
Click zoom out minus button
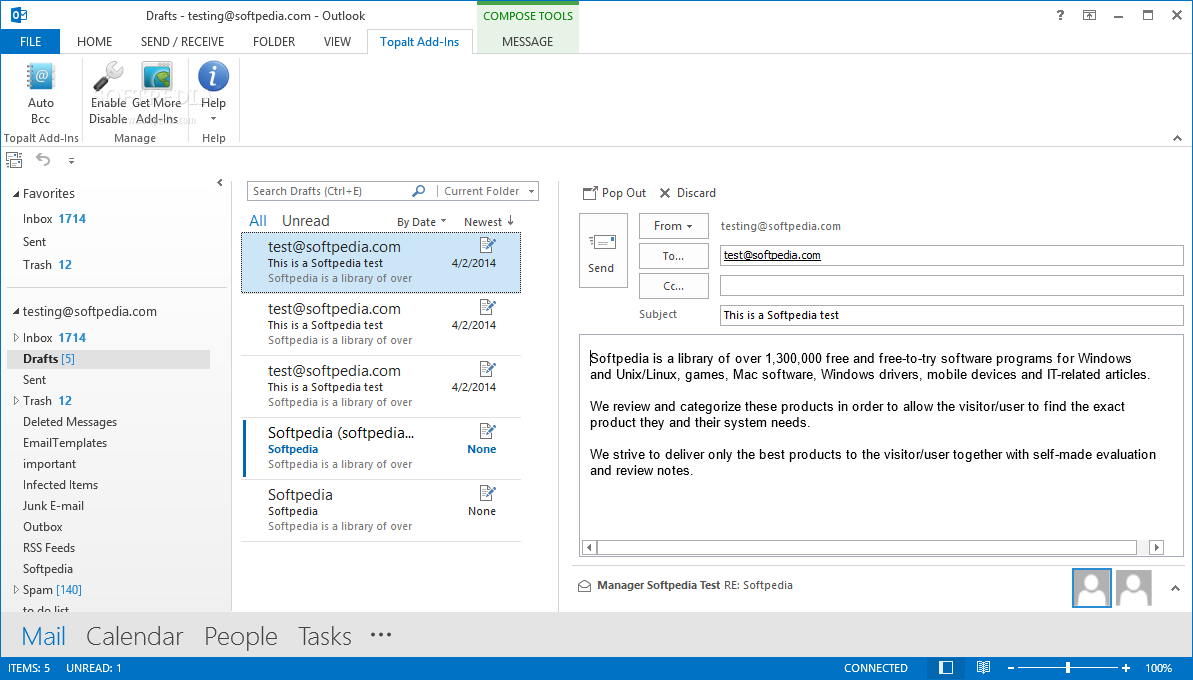click(x=1011, y=668)
